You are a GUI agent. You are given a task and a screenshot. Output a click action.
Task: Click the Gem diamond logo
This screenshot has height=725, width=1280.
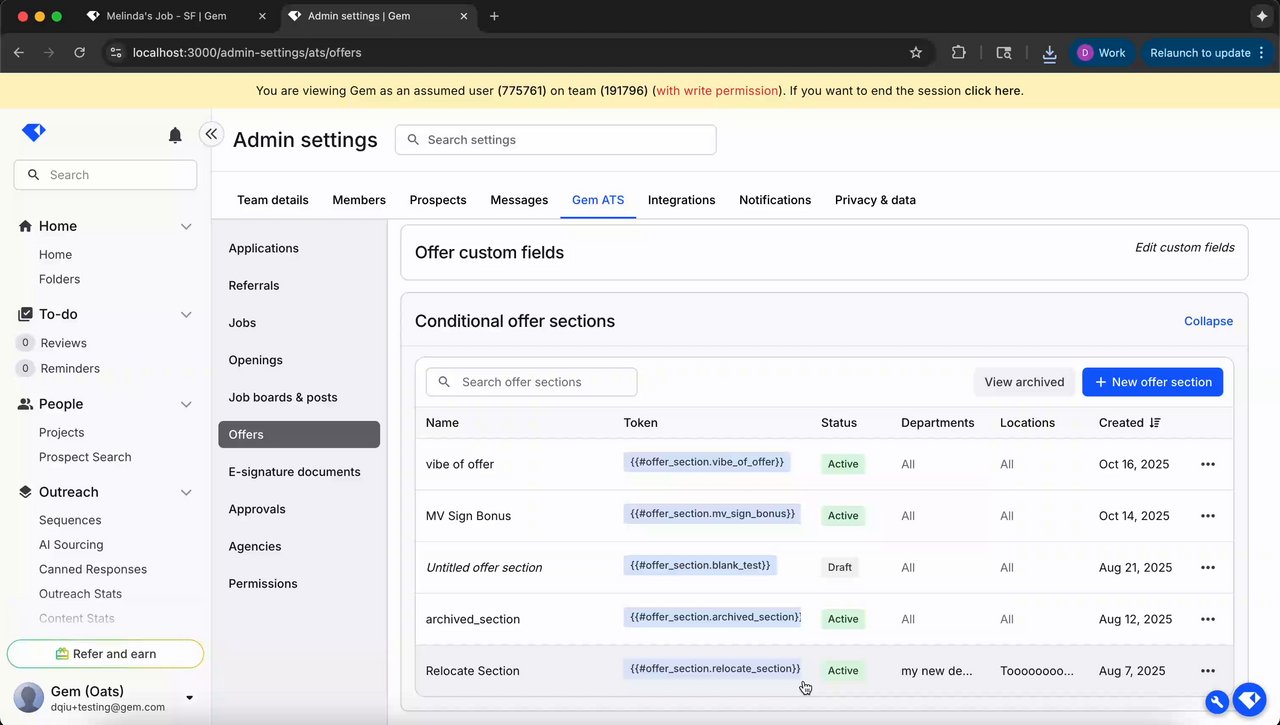(x=34, y=133)
